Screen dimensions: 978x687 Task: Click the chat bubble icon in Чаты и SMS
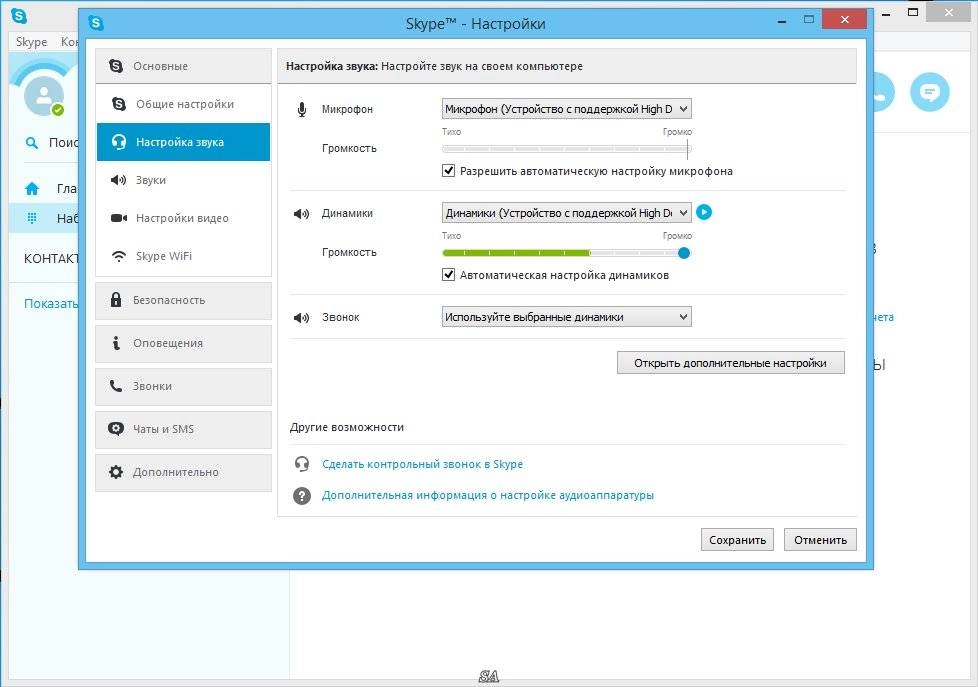(x=116, y=429)
